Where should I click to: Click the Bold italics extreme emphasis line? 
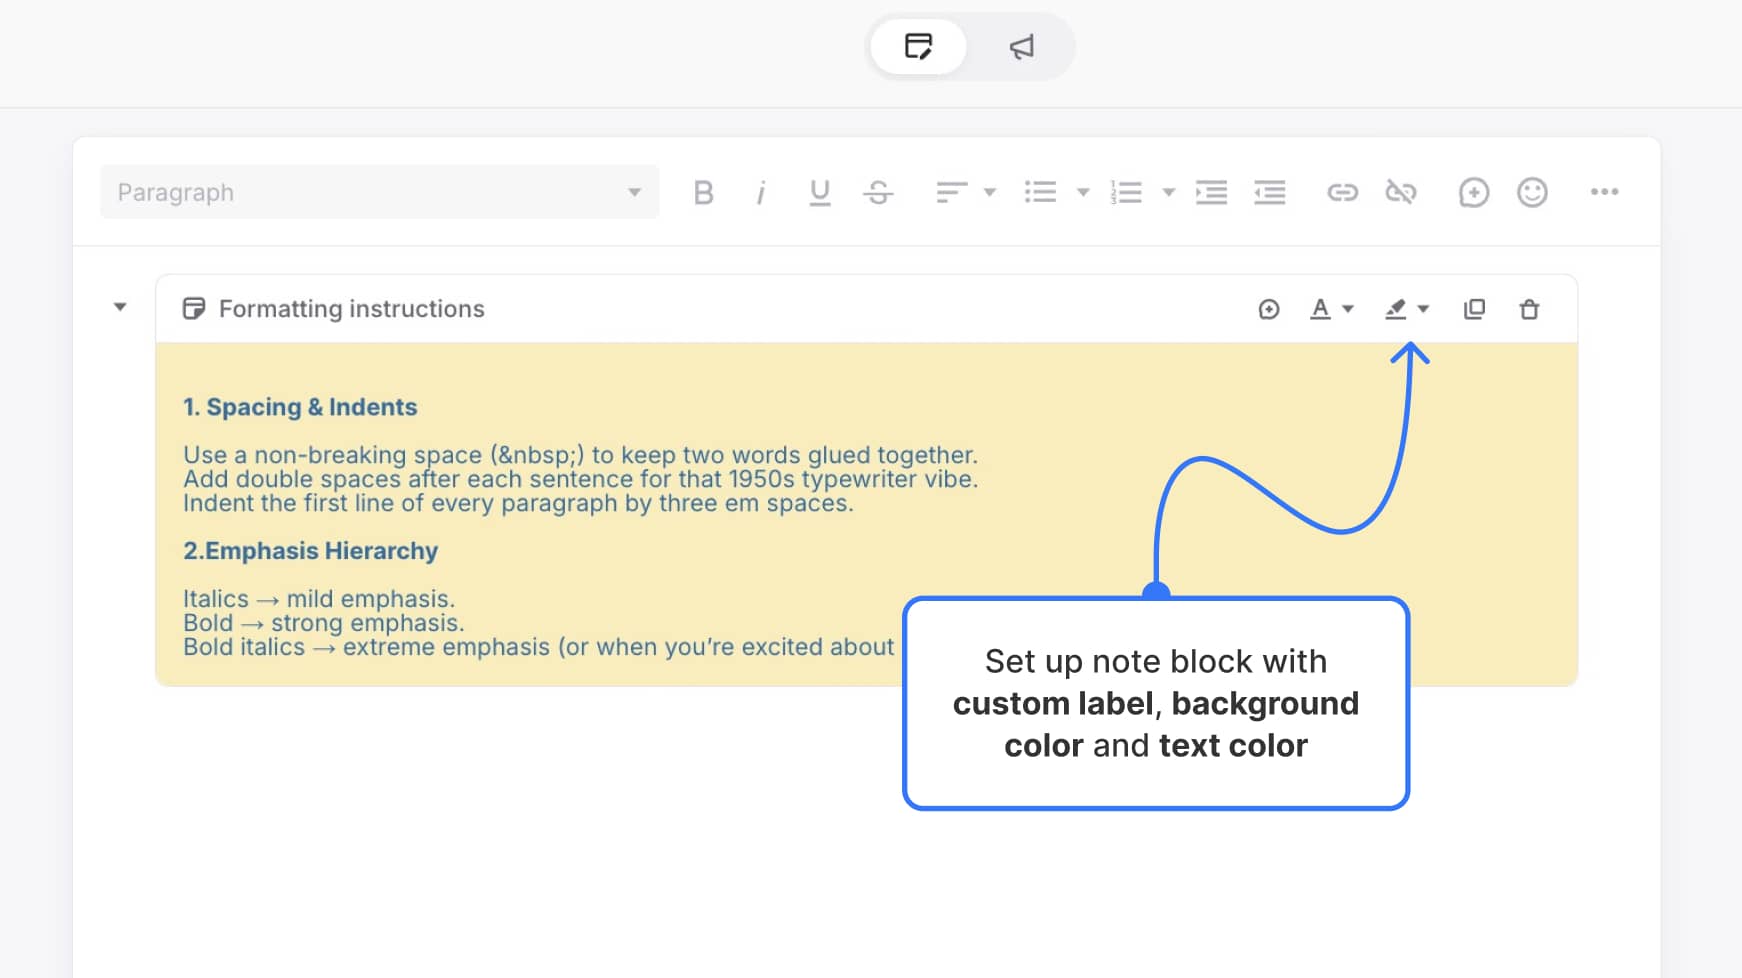coord(539,647)
